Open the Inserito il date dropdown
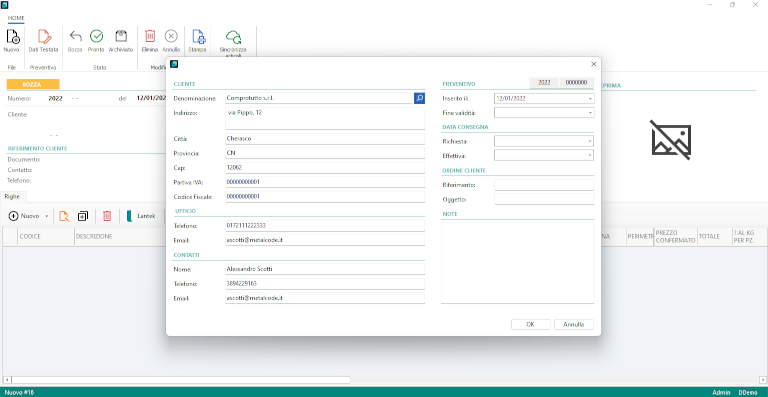Viewport: 768px width, 397px height. click(x=590, y=98)
